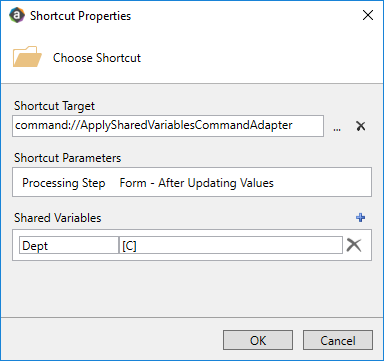Click the folder icon beside Choose Shortcut
The height and width of the screenshot is (361, 384).
coord(27,57)
